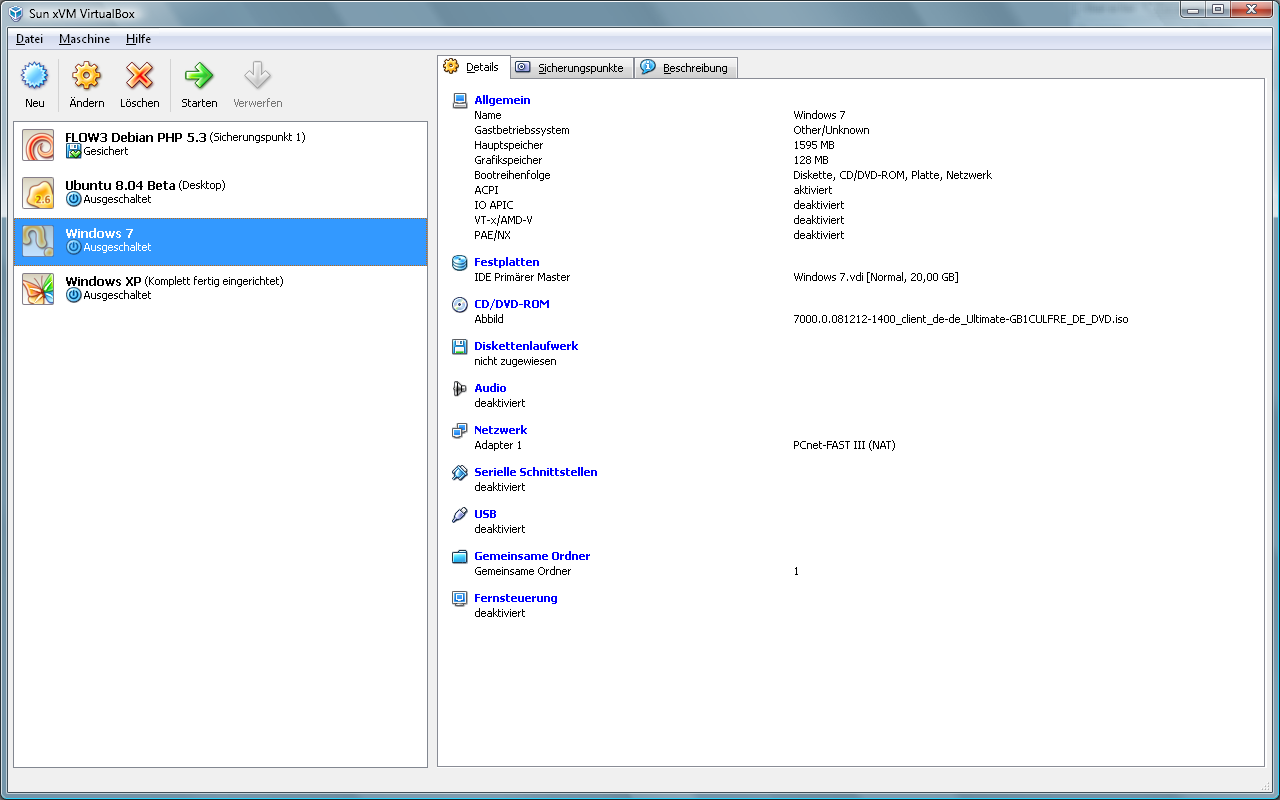This screenshot has height=800, width=1280.
Task: Click the Audio speaker icon
Action: [460, 389]
